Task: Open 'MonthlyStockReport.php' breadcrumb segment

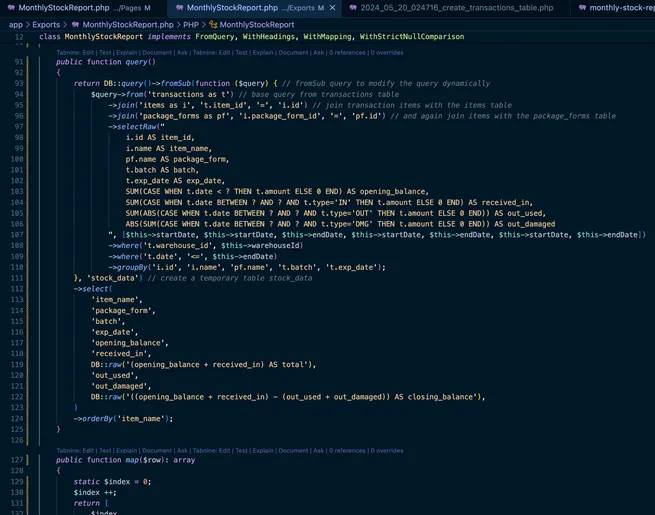Action: coord(128,25)
